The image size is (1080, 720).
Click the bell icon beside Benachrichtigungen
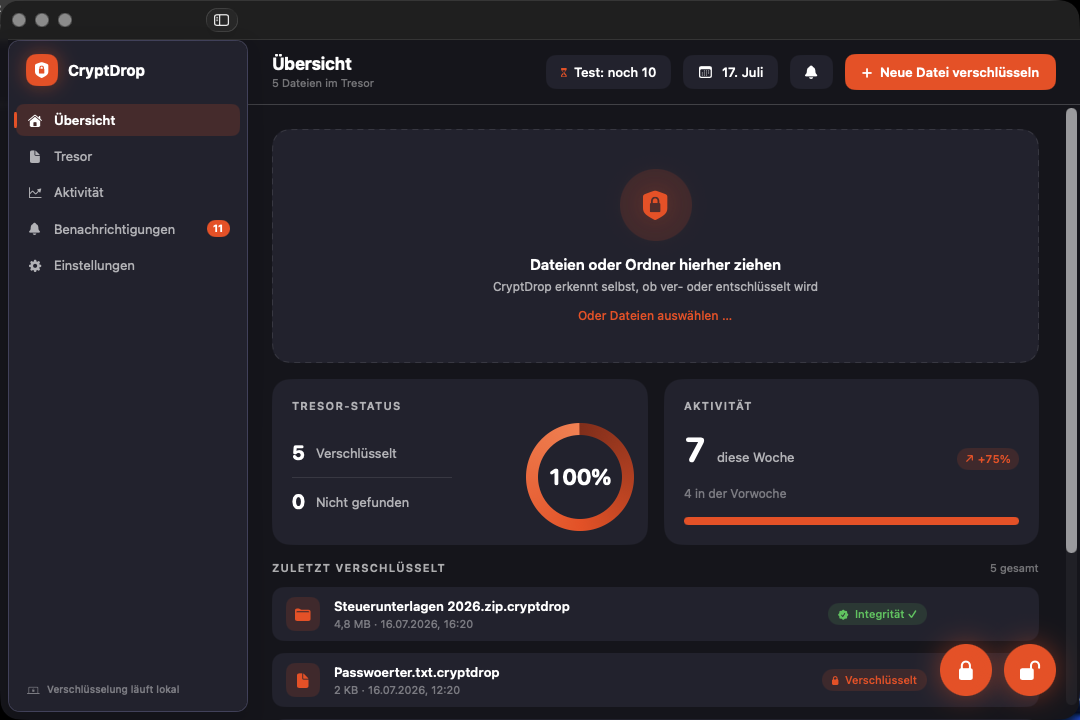[35, 229]
